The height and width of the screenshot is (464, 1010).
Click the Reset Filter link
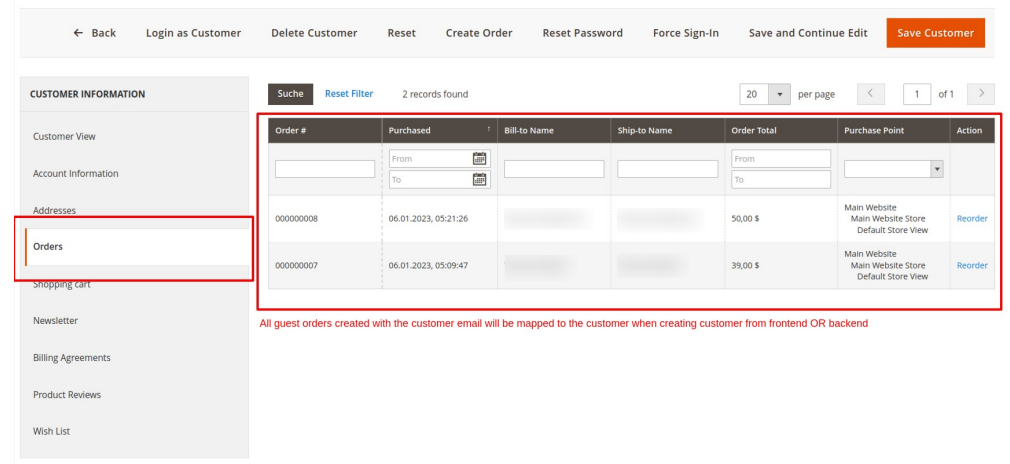coord(348,94)
